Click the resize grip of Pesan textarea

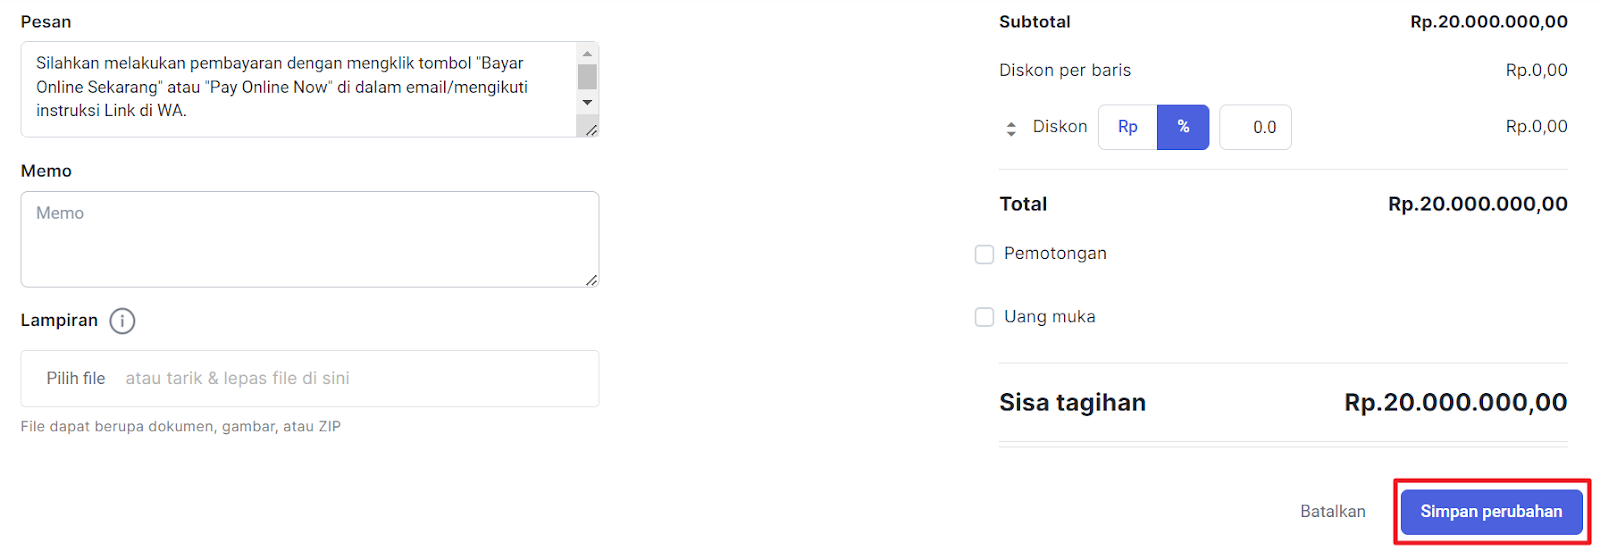pyautogui.click(x=591, y=130)
